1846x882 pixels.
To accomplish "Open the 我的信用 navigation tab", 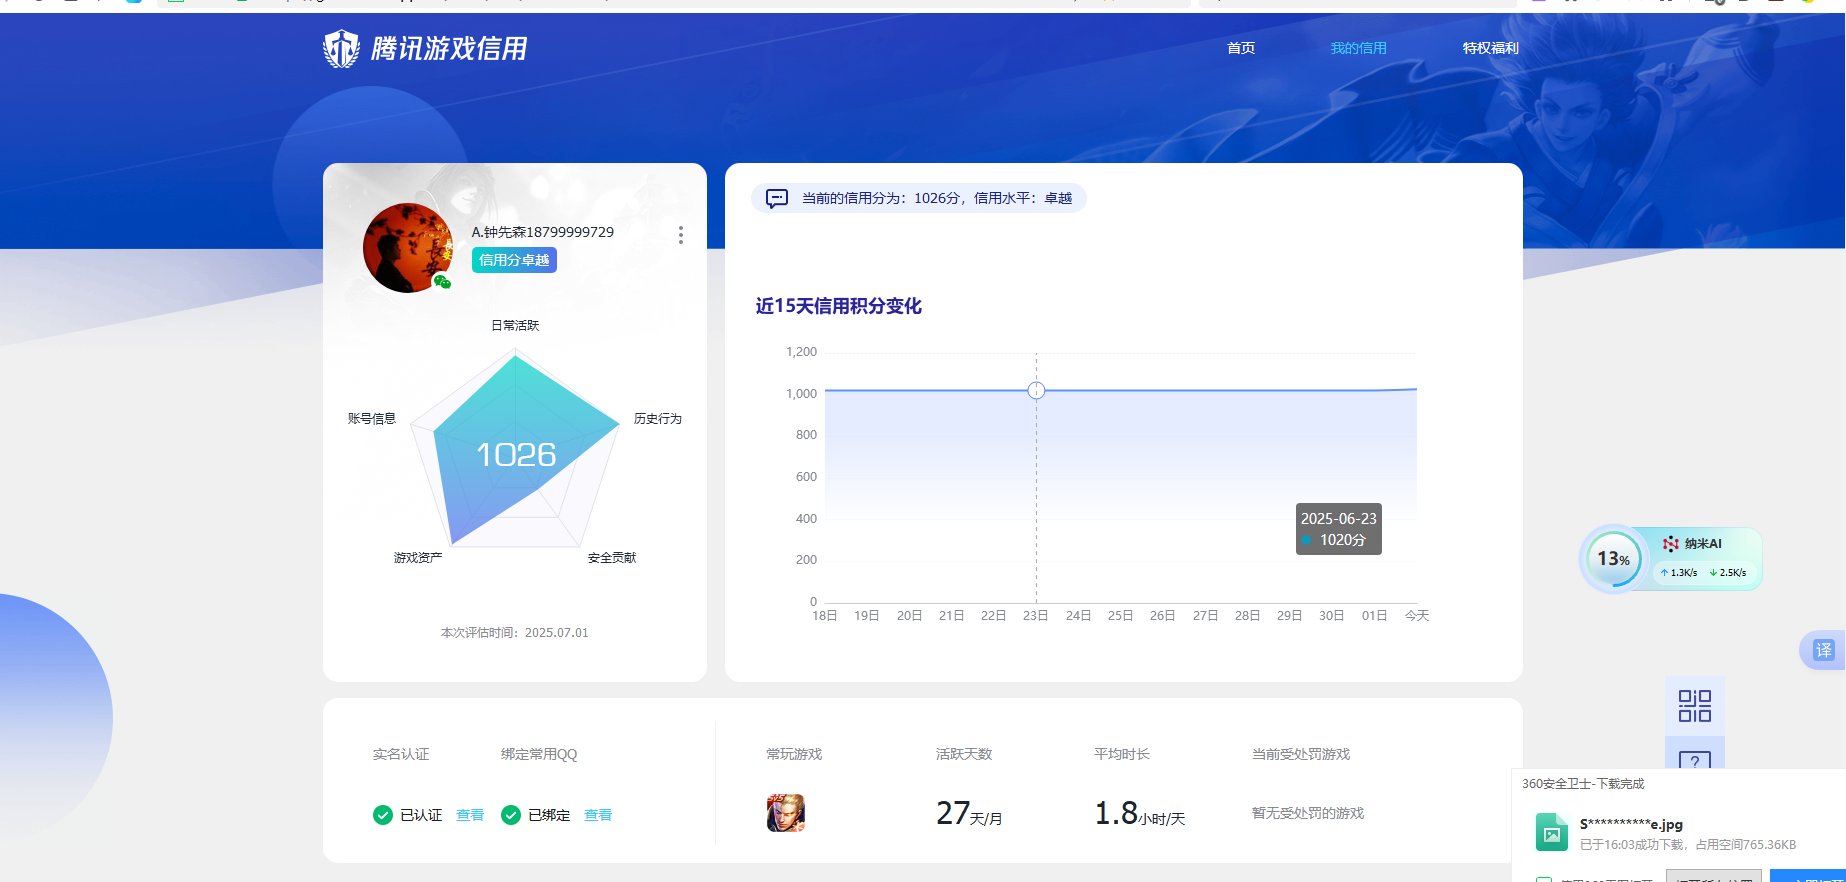I will tap(1358, 48).
